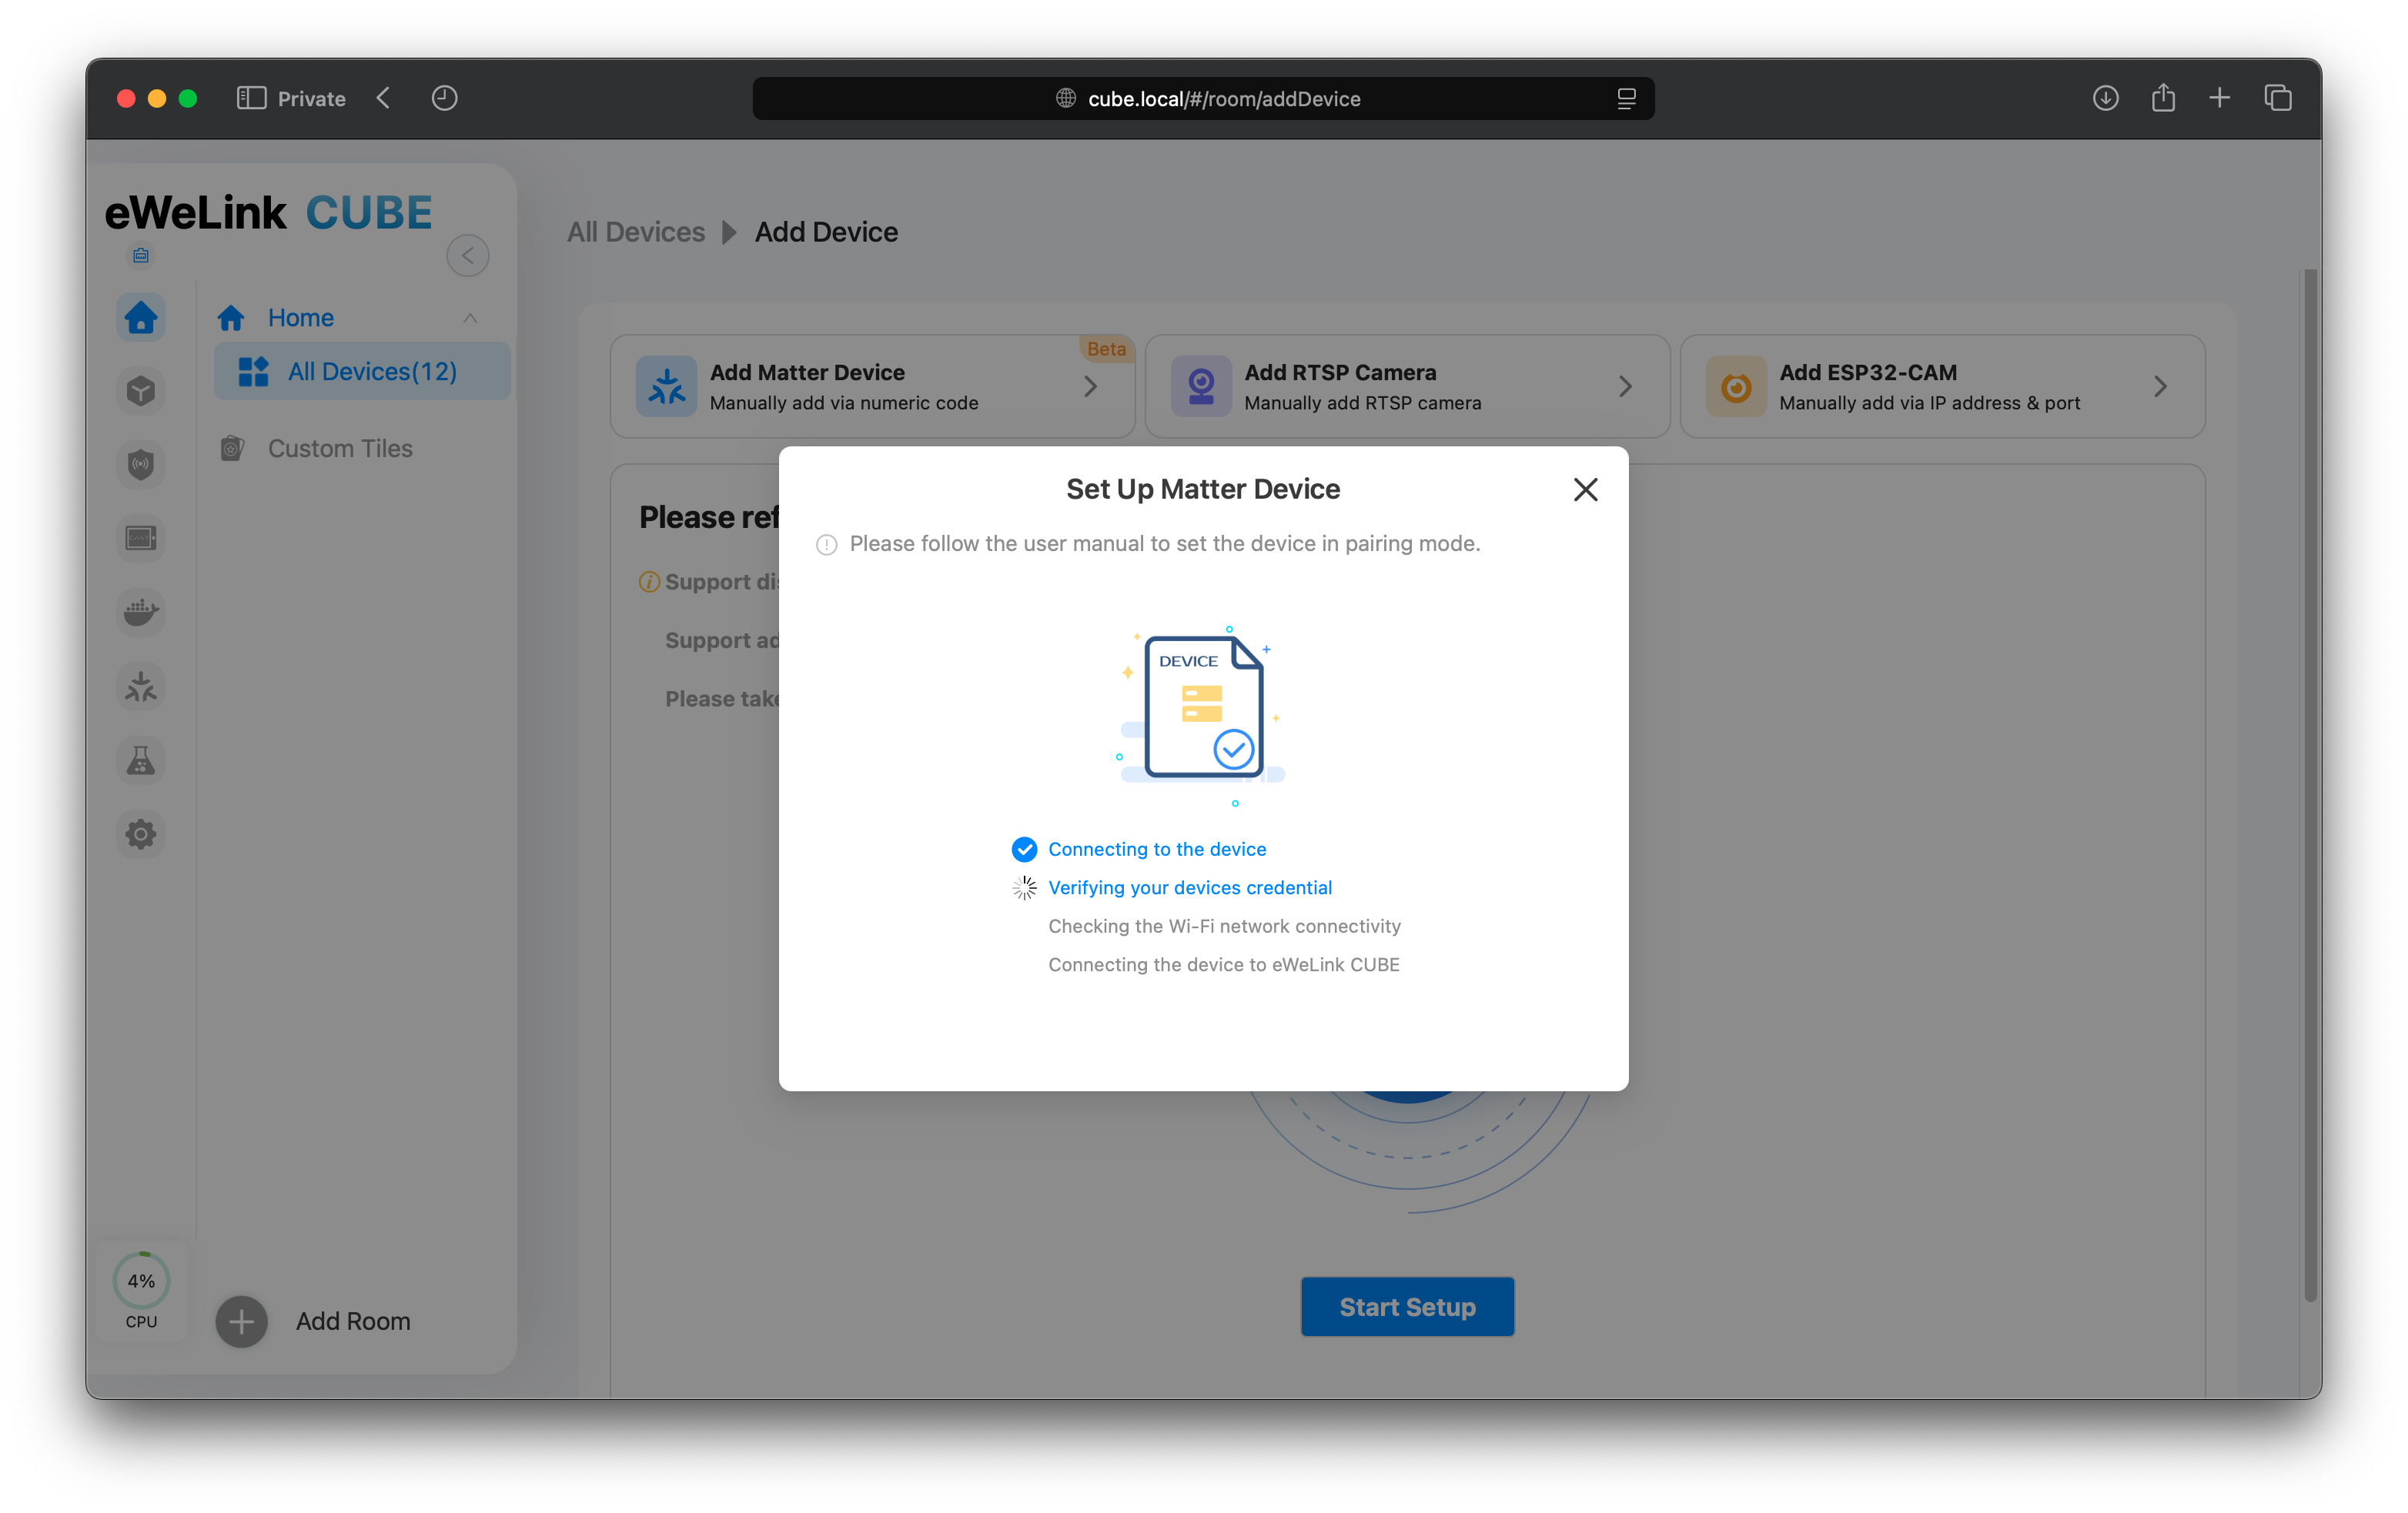This screenshot has height=1513, width=2408.
Task: Select the home sidebar icon
Action: click(x=141, y=318)
